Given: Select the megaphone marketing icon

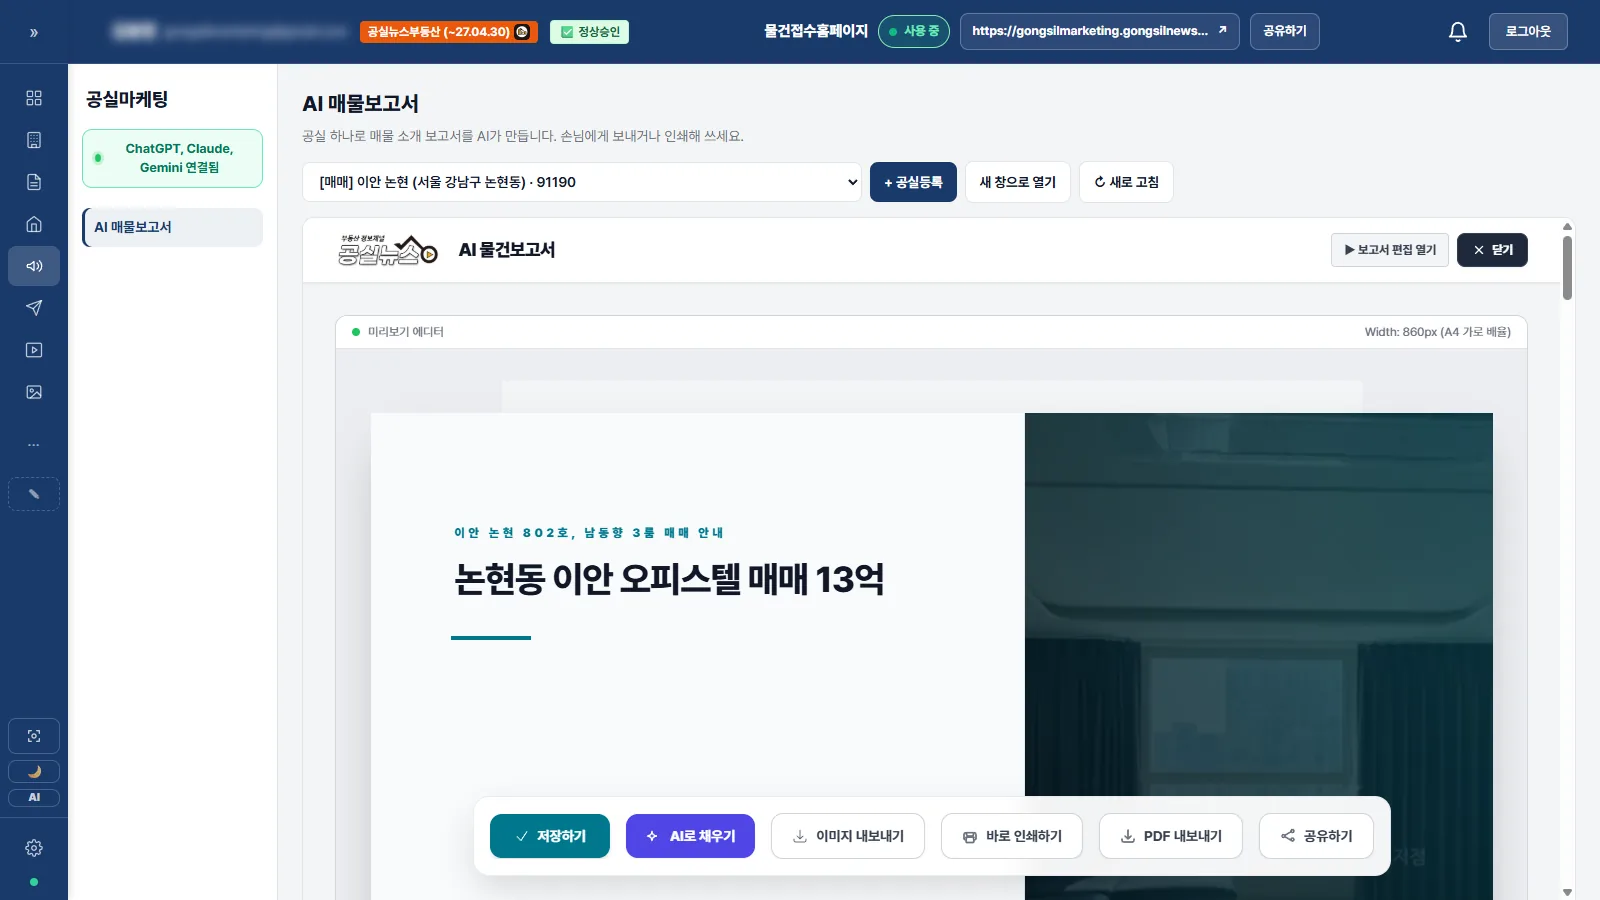Looking at the screenshot, I should 34,266.
